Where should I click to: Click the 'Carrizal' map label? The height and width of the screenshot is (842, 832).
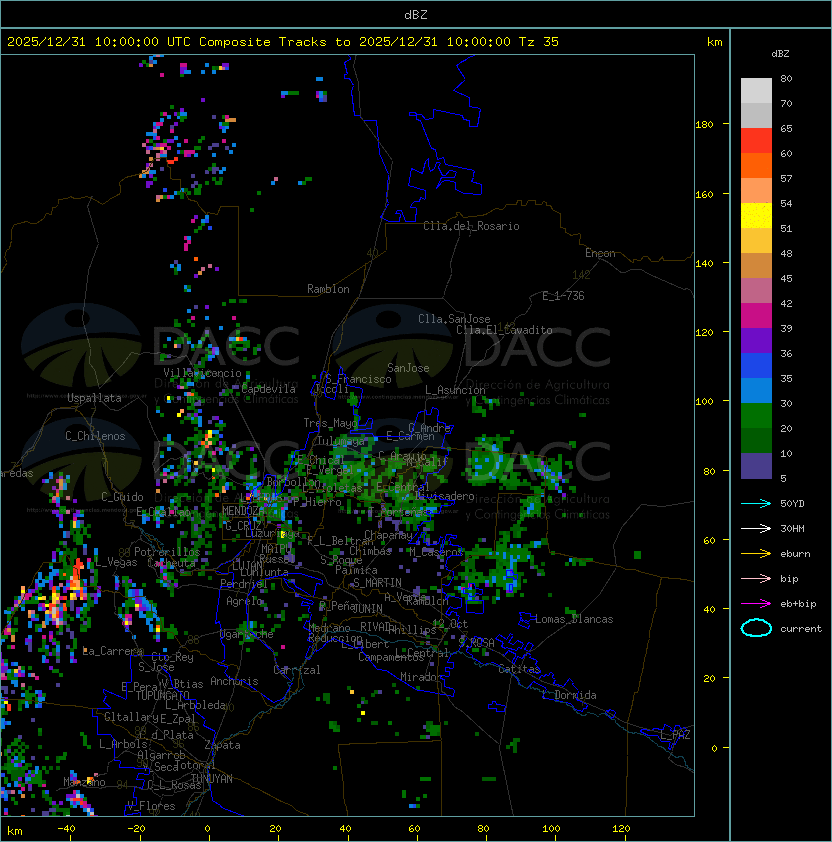click(297, 670)
